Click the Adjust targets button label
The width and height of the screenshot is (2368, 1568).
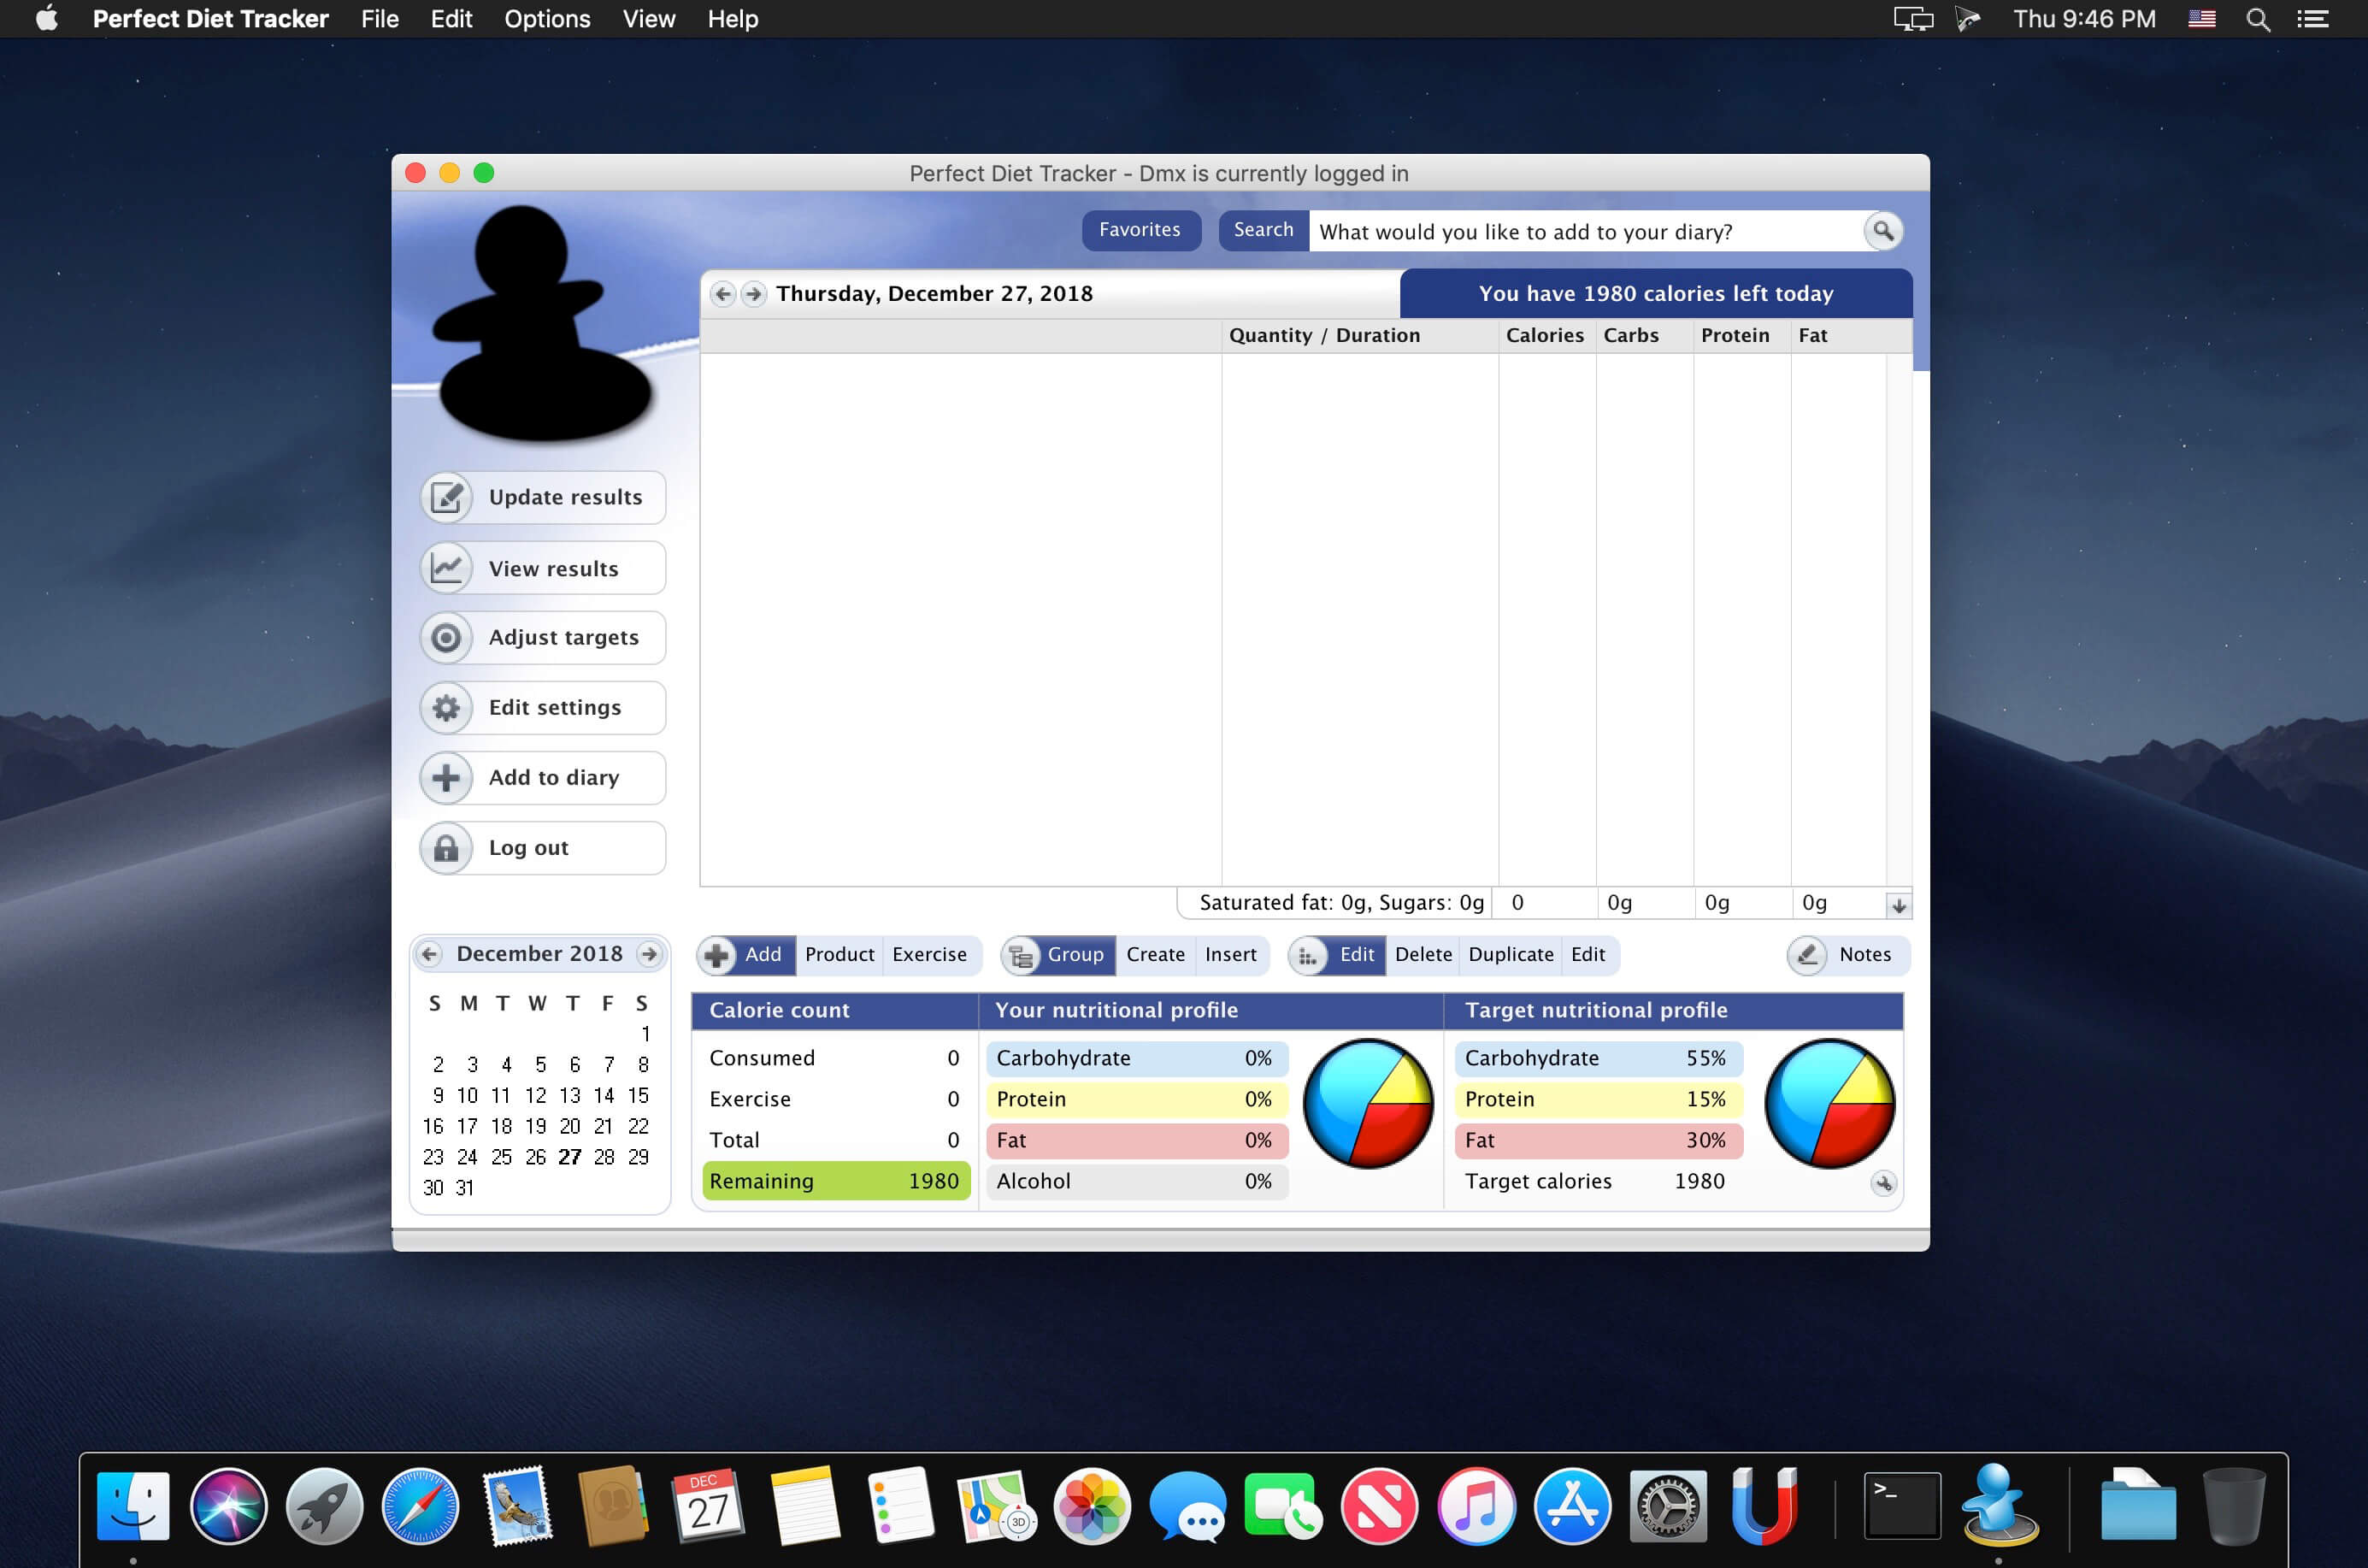pos(564,638)
